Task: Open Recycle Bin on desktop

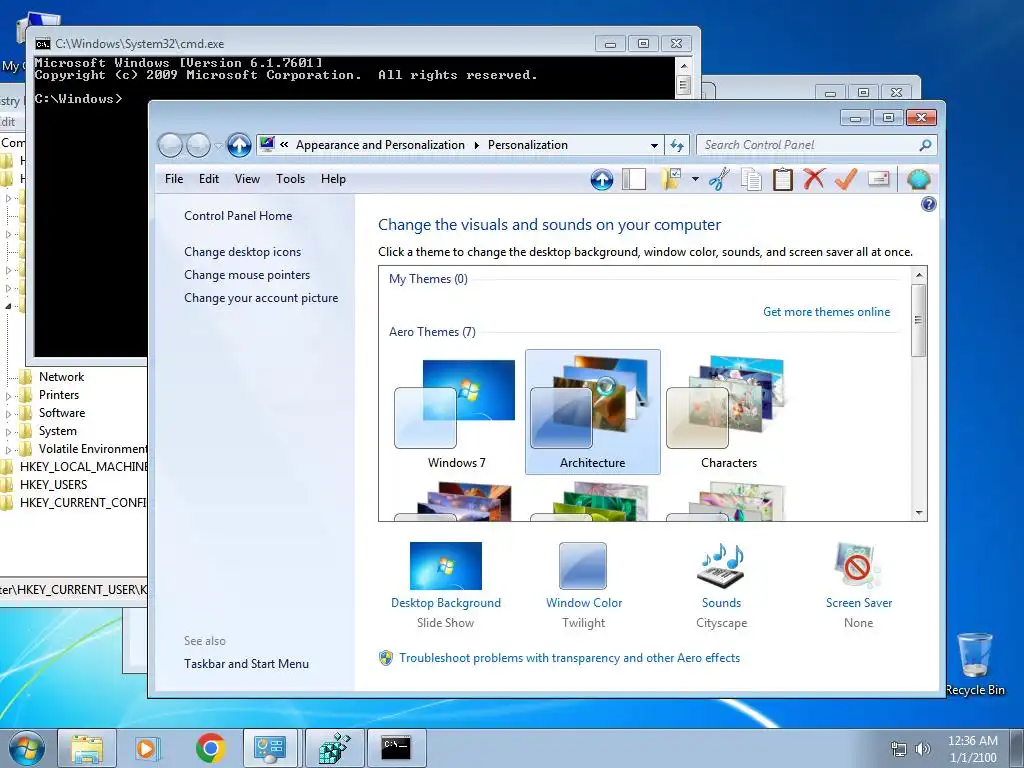Action: click(975, 664)
